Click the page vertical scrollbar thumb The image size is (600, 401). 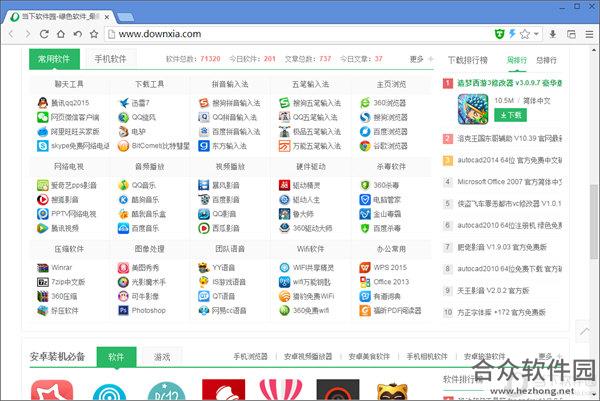click(593, 222)
